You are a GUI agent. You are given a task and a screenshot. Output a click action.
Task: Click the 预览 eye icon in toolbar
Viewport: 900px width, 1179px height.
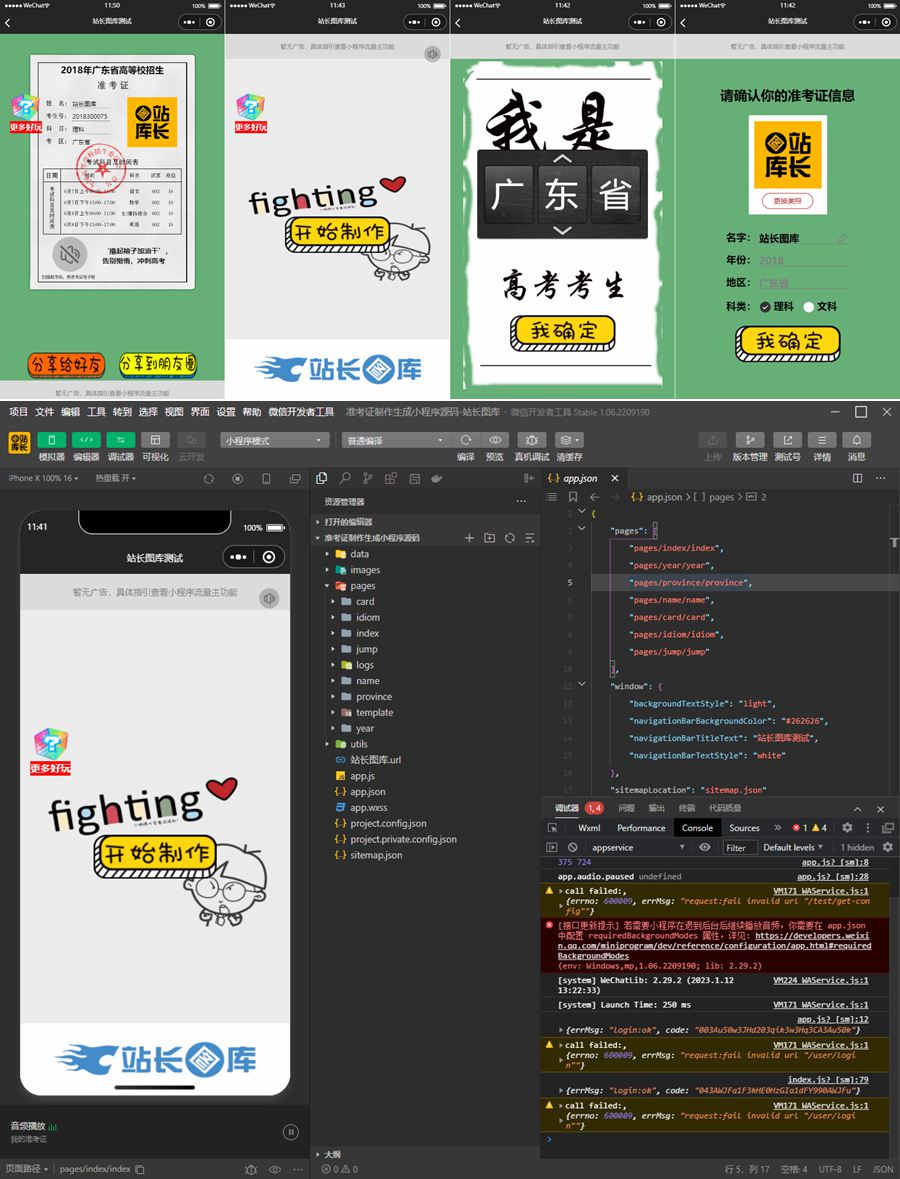494,440
